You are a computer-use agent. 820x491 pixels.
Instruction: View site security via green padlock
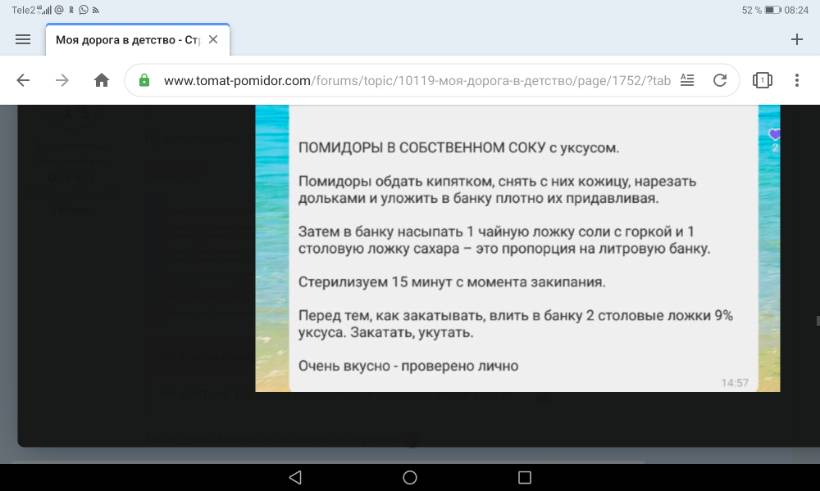pyautogui.click(x=145, y=81)
